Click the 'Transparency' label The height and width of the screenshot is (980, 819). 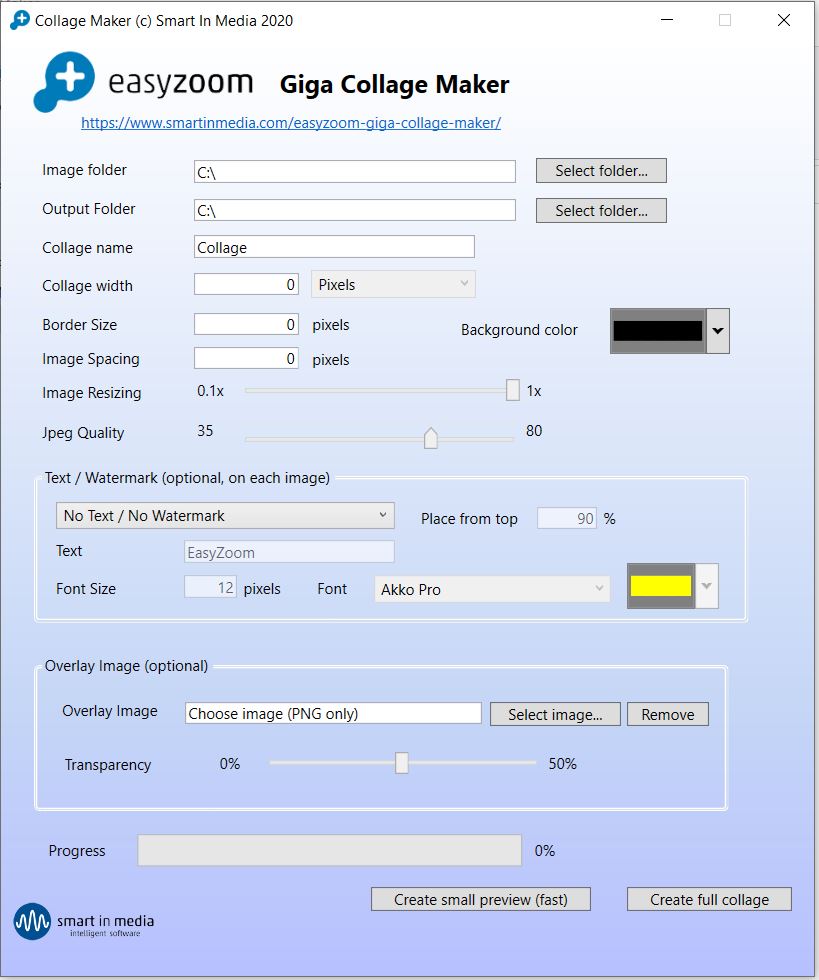click(108, 764)
